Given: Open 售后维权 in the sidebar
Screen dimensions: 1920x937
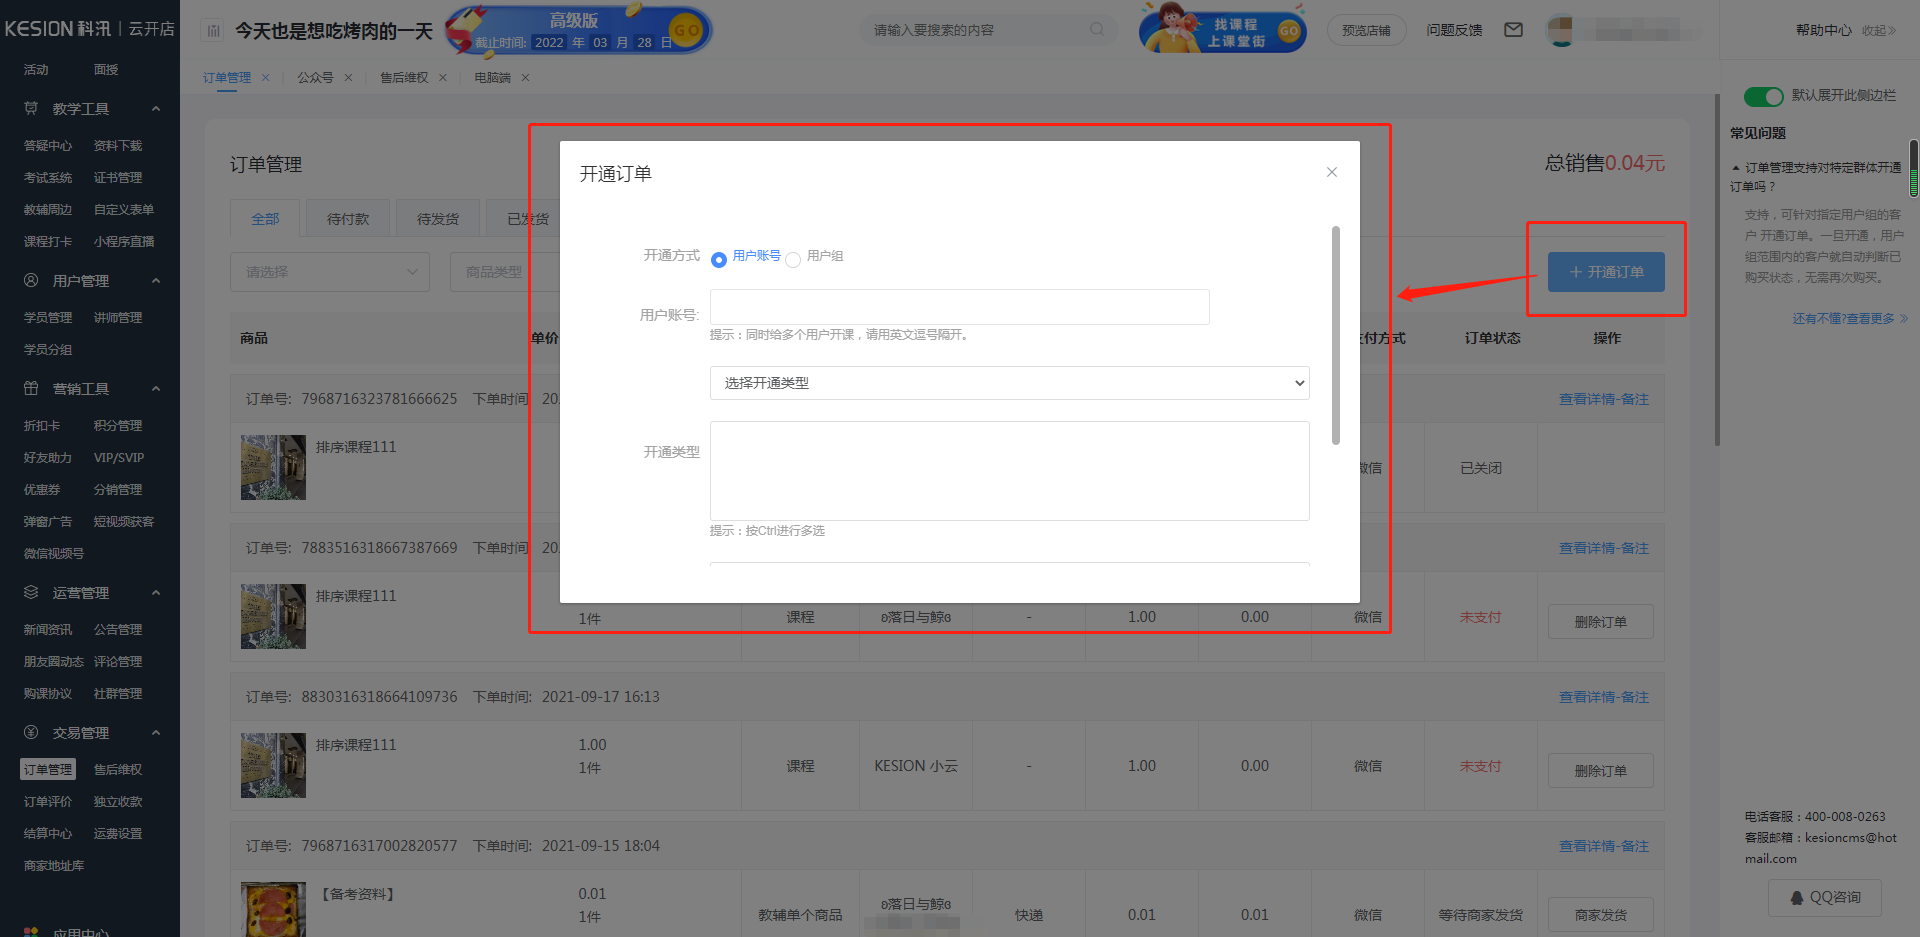Looking at the screenshot, I should tap(118, 769).
